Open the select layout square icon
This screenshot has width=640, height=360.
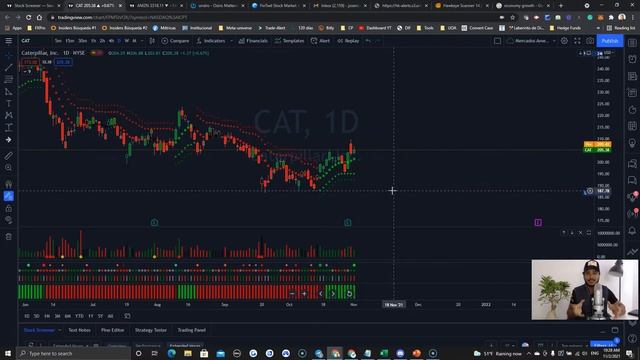point(497,41)
